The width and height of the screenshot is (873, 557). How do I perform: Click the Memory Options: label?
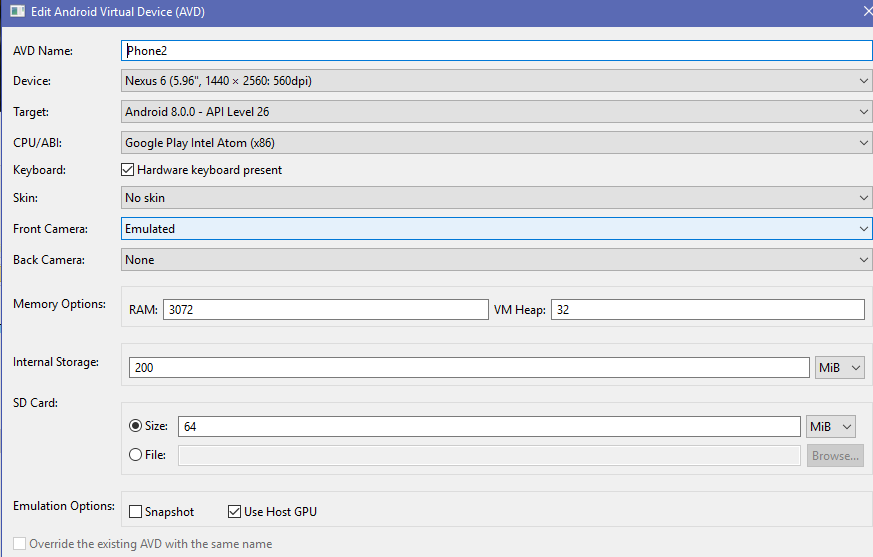pyautogui.click(x=60, y=304)
